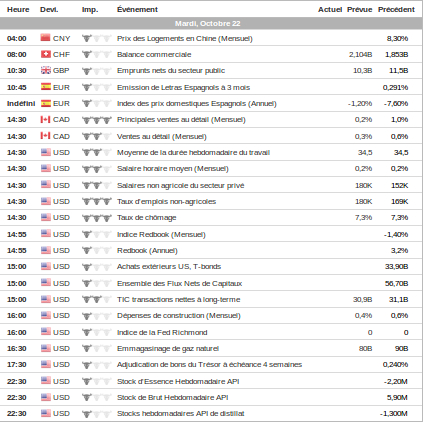Click importance icons for Salaire horaire moyen
The height and width of the screenshot is (422, 425).
97,169
